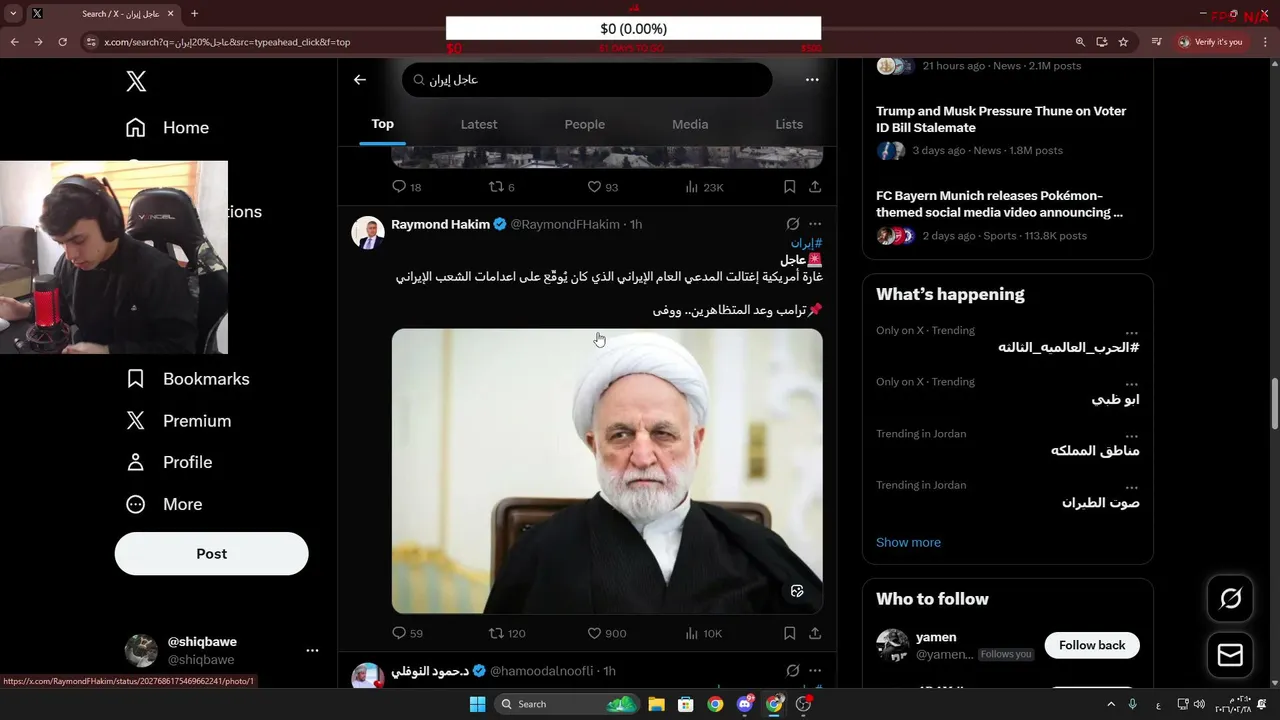Open a new Chrome tab
The height and width of the screenshot is (720, 1280).
194,14
